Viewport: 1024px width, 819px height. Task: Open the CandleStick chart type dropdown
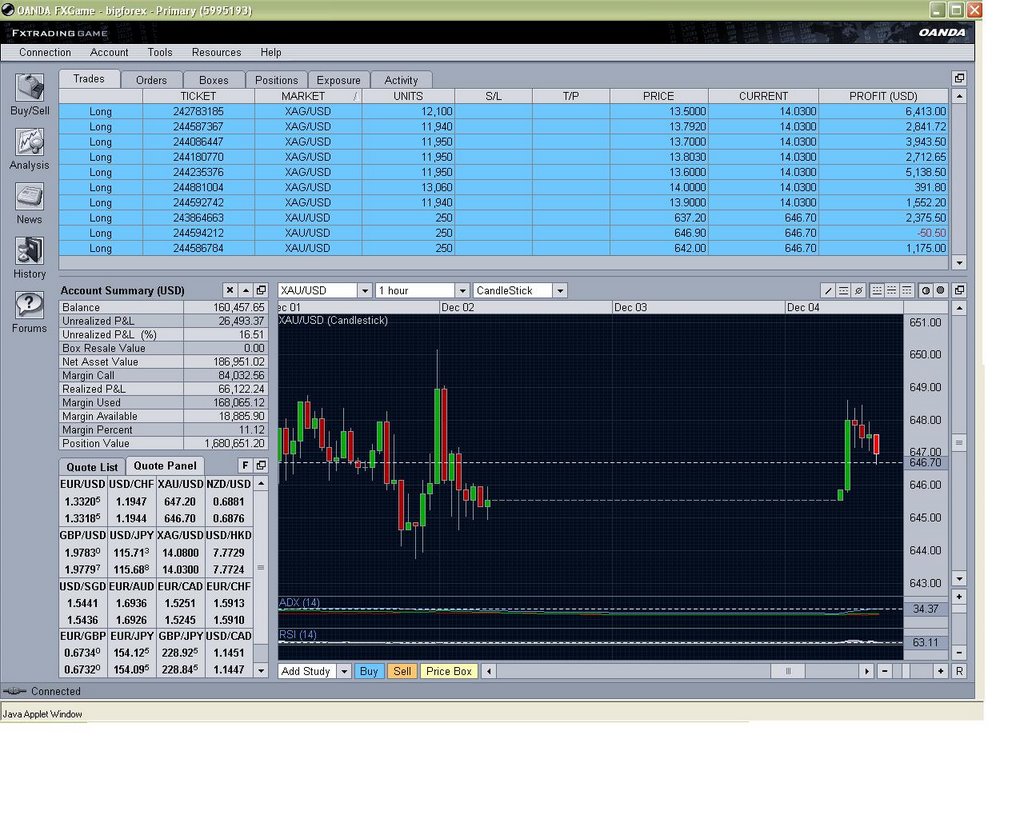click(x=560, y=291)
